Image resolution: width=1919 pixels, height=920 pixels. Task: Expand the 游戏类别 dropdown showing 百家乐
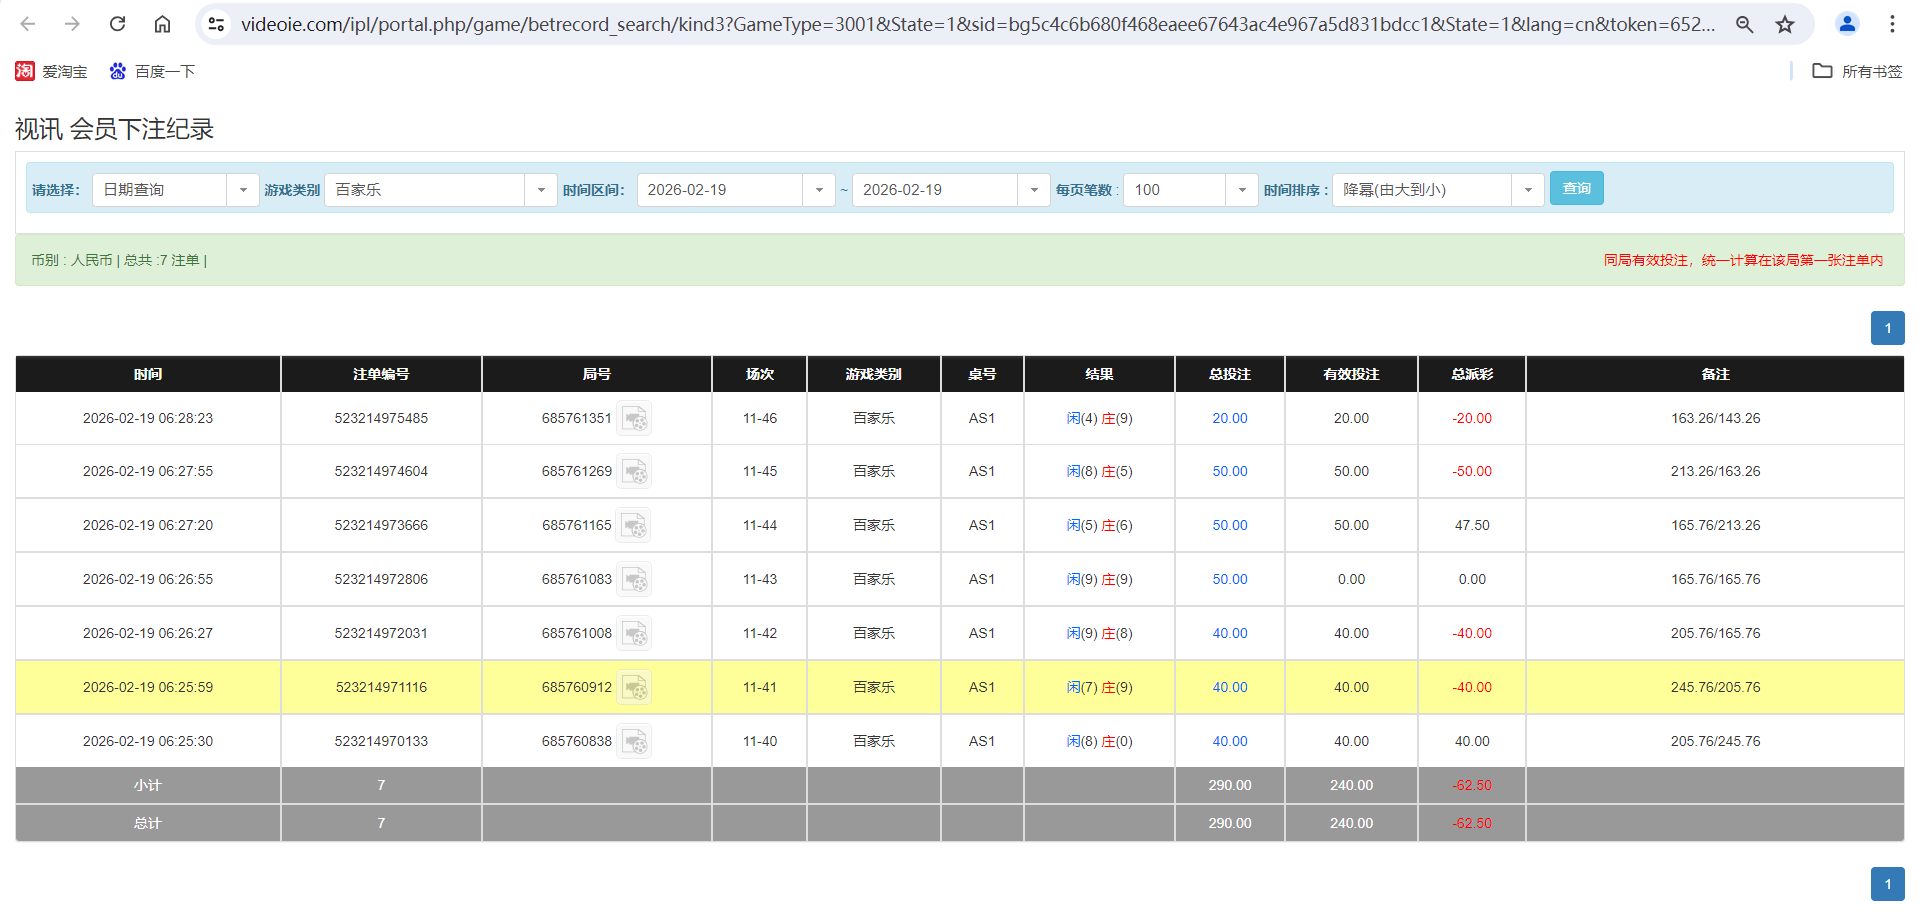[x=541, y=189]
